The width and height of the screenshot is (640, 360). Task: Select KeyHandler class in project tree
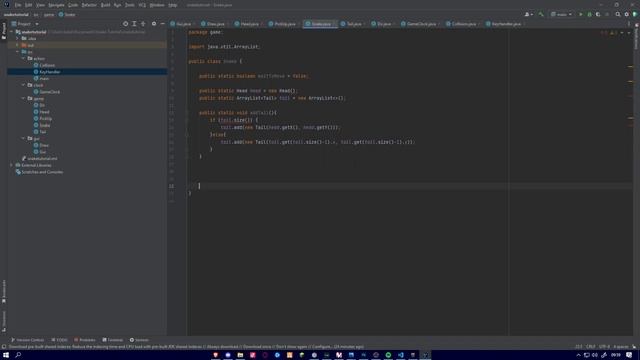click(47, 72)
